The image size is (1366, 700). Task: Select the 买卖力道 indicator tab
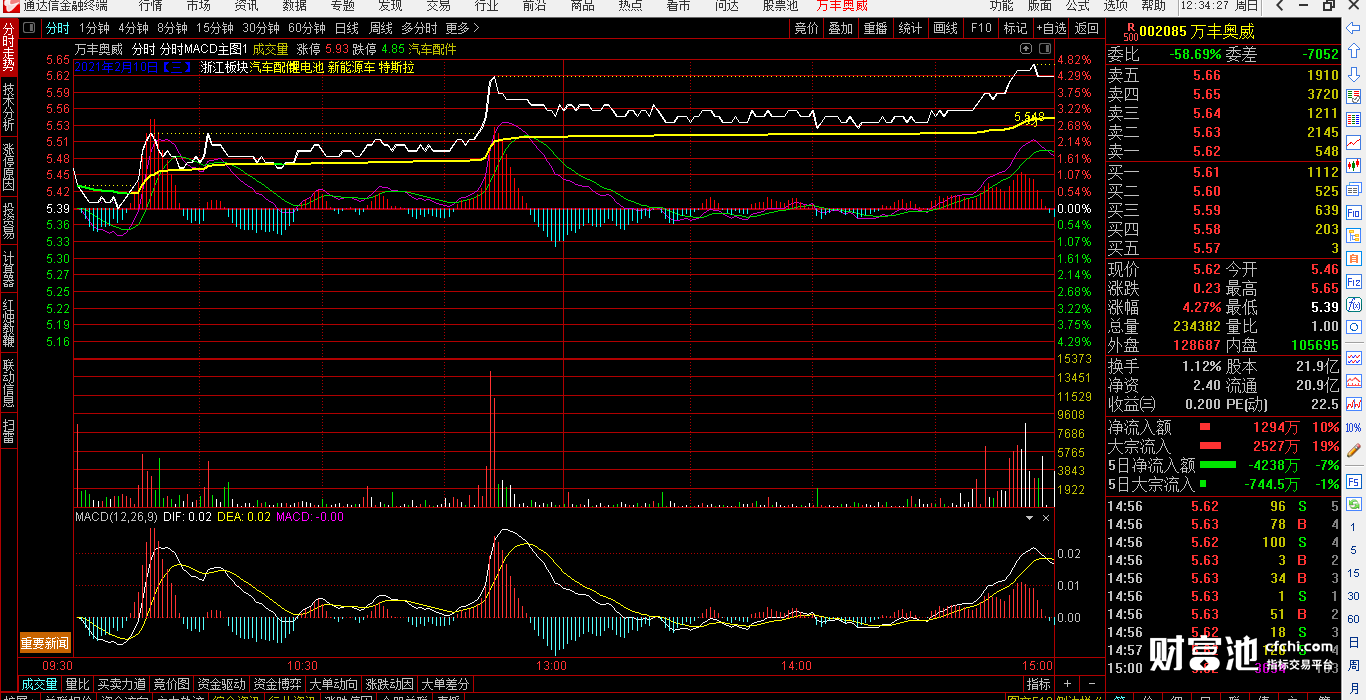point(122,684)
